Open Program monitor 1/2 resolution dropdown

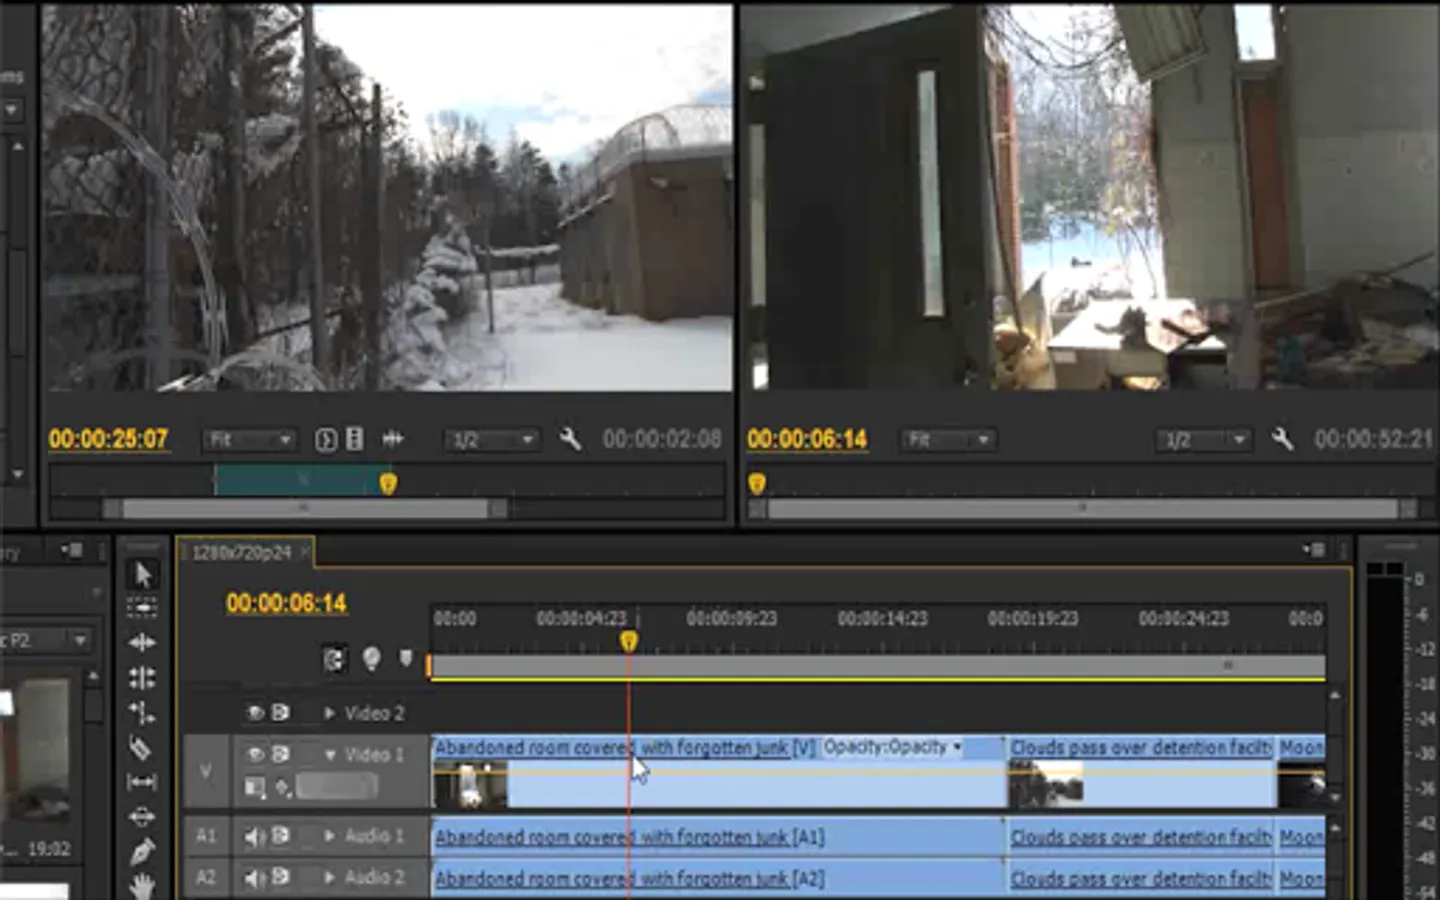[x=1204, y=440]
